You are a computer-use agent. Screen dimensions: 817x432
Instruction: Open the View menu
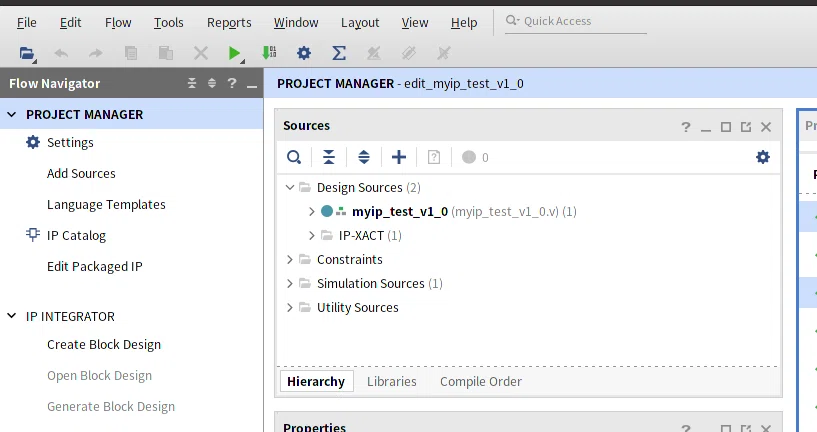[x=415, y=22]
